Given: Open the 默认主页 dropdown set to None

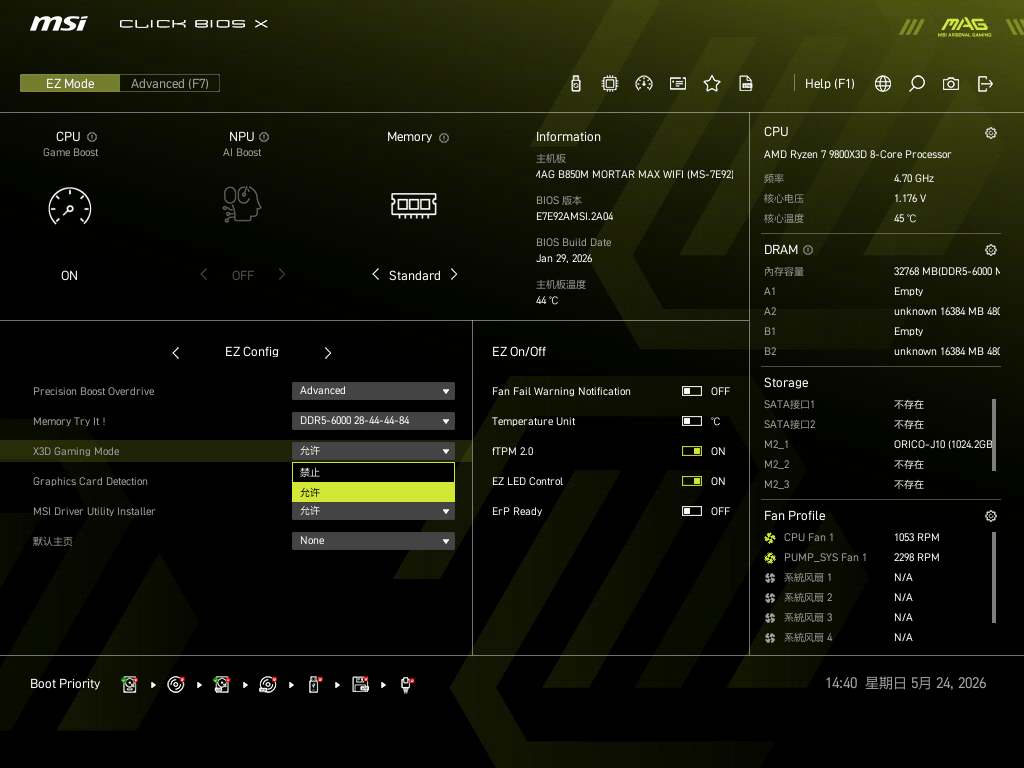Looking at the screenshot, I should (x=373, y=541).
